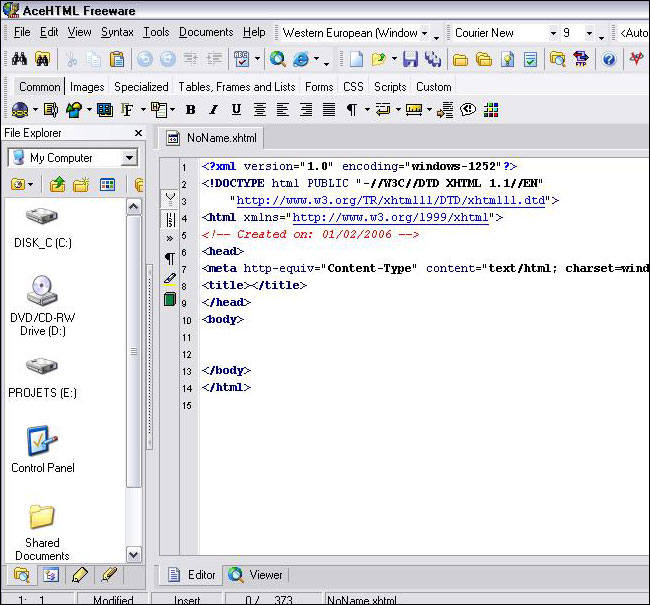Screen dimensions: 650x605
Task: Click the Italic formatting icon
Action: [x=213, y=110]
